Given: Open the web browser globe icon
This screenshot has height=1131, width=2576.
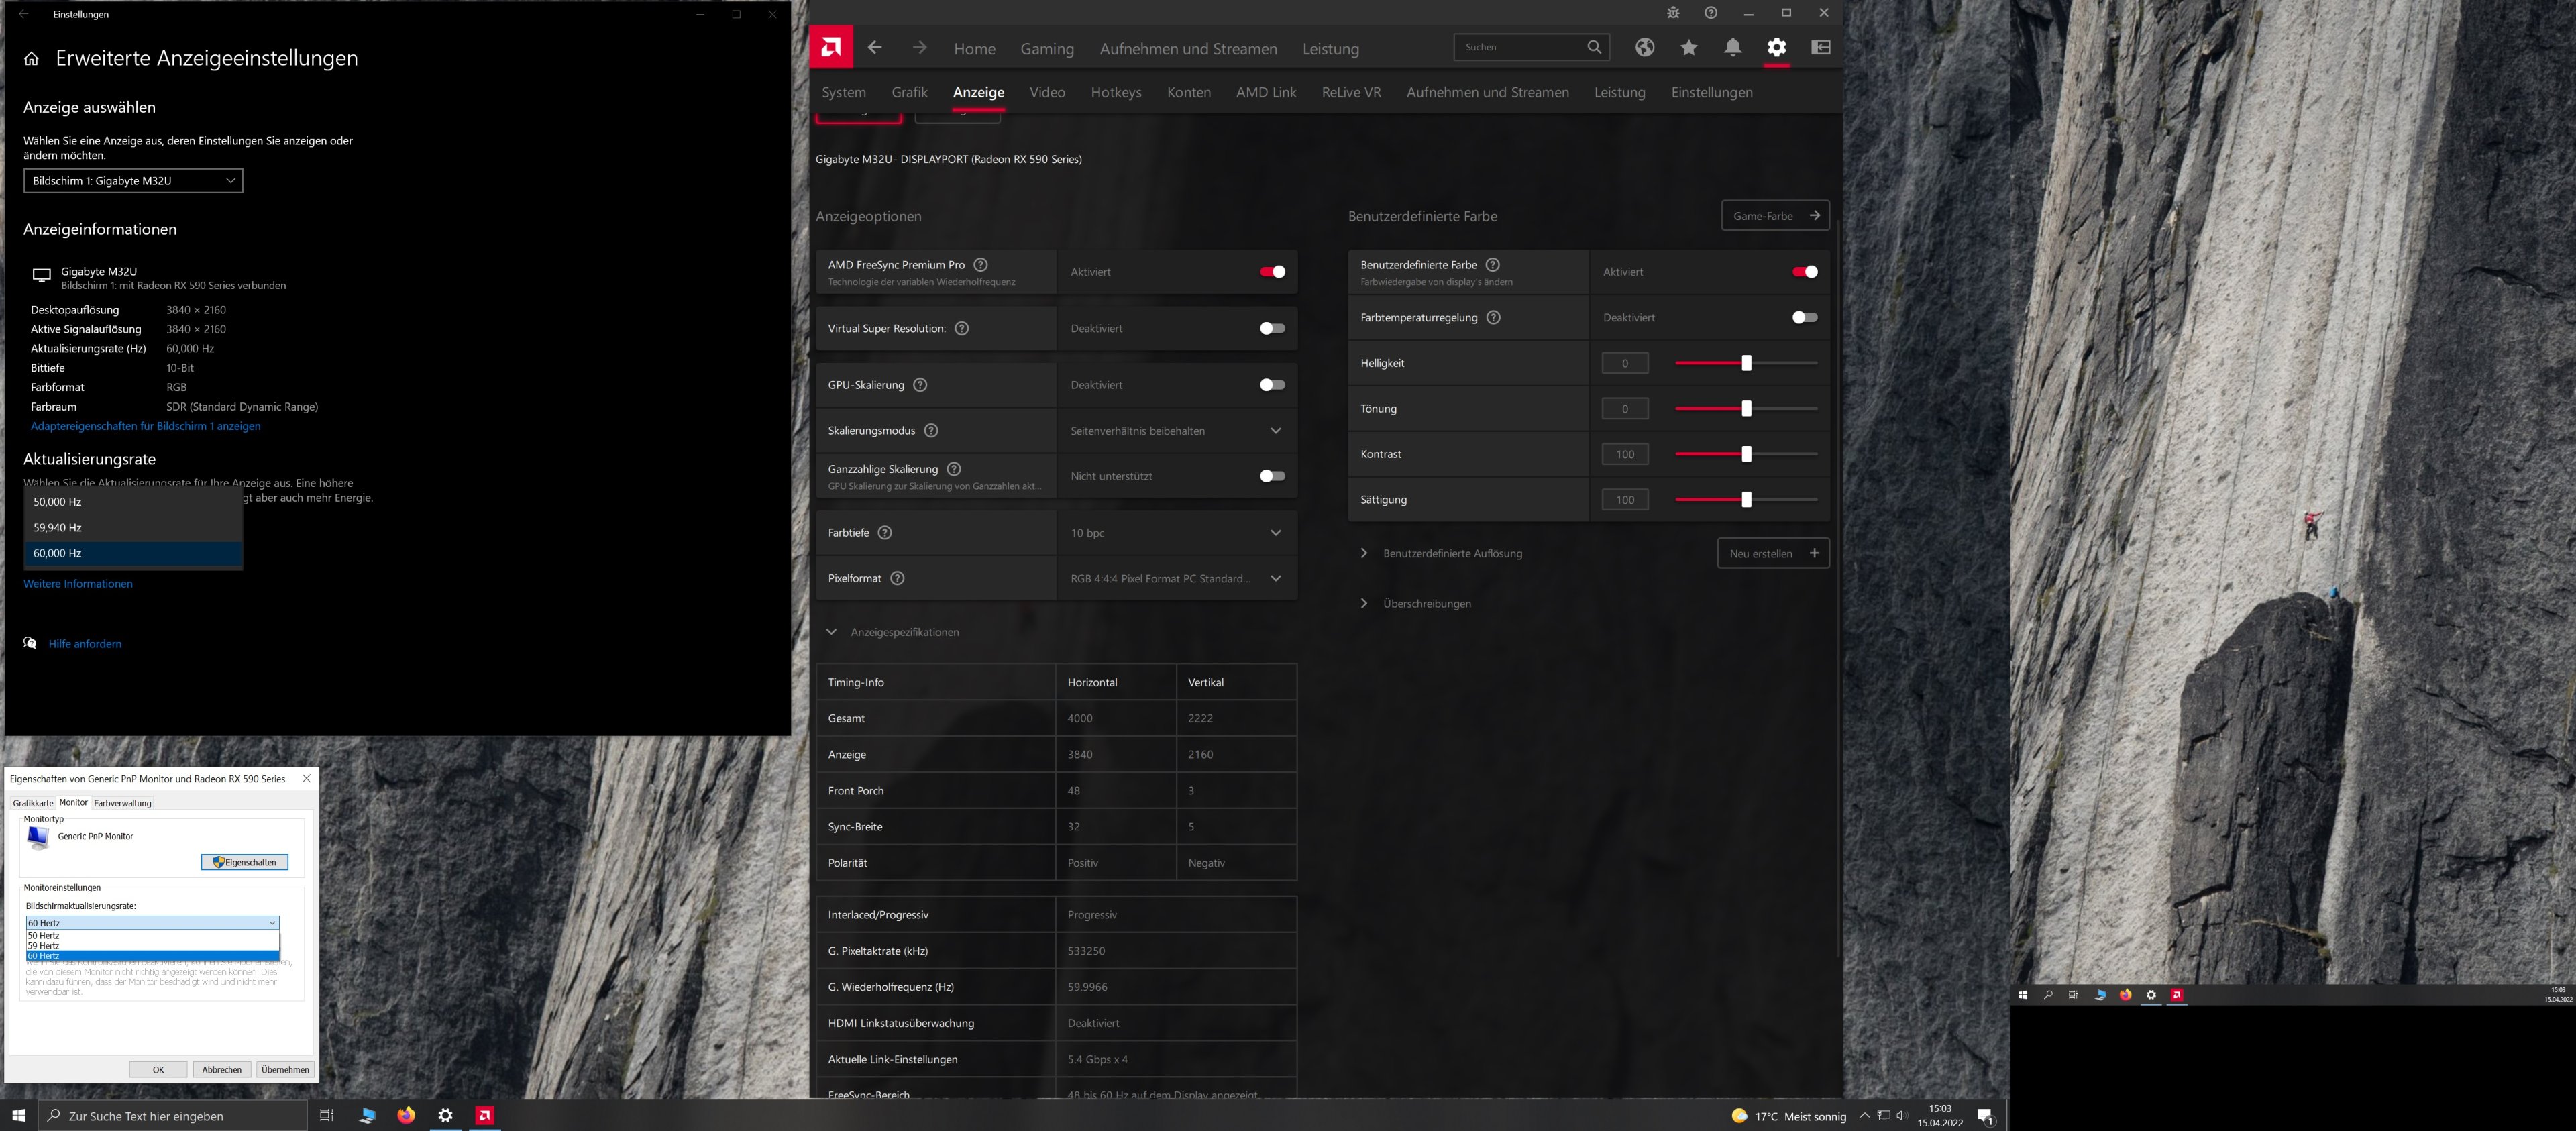Looking at the screenshot, I should pos(1644,47).
